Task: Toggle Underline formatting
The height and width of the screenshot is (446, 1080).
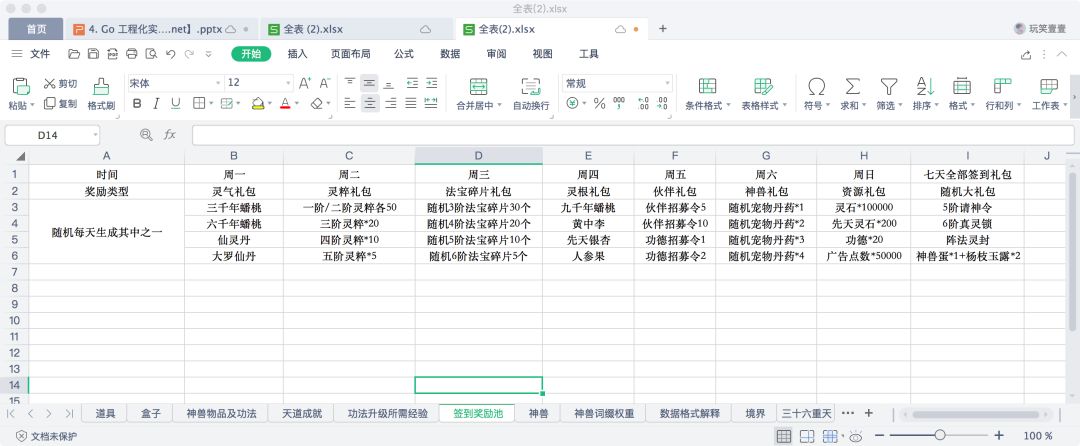Action: [x=176, y=104]
